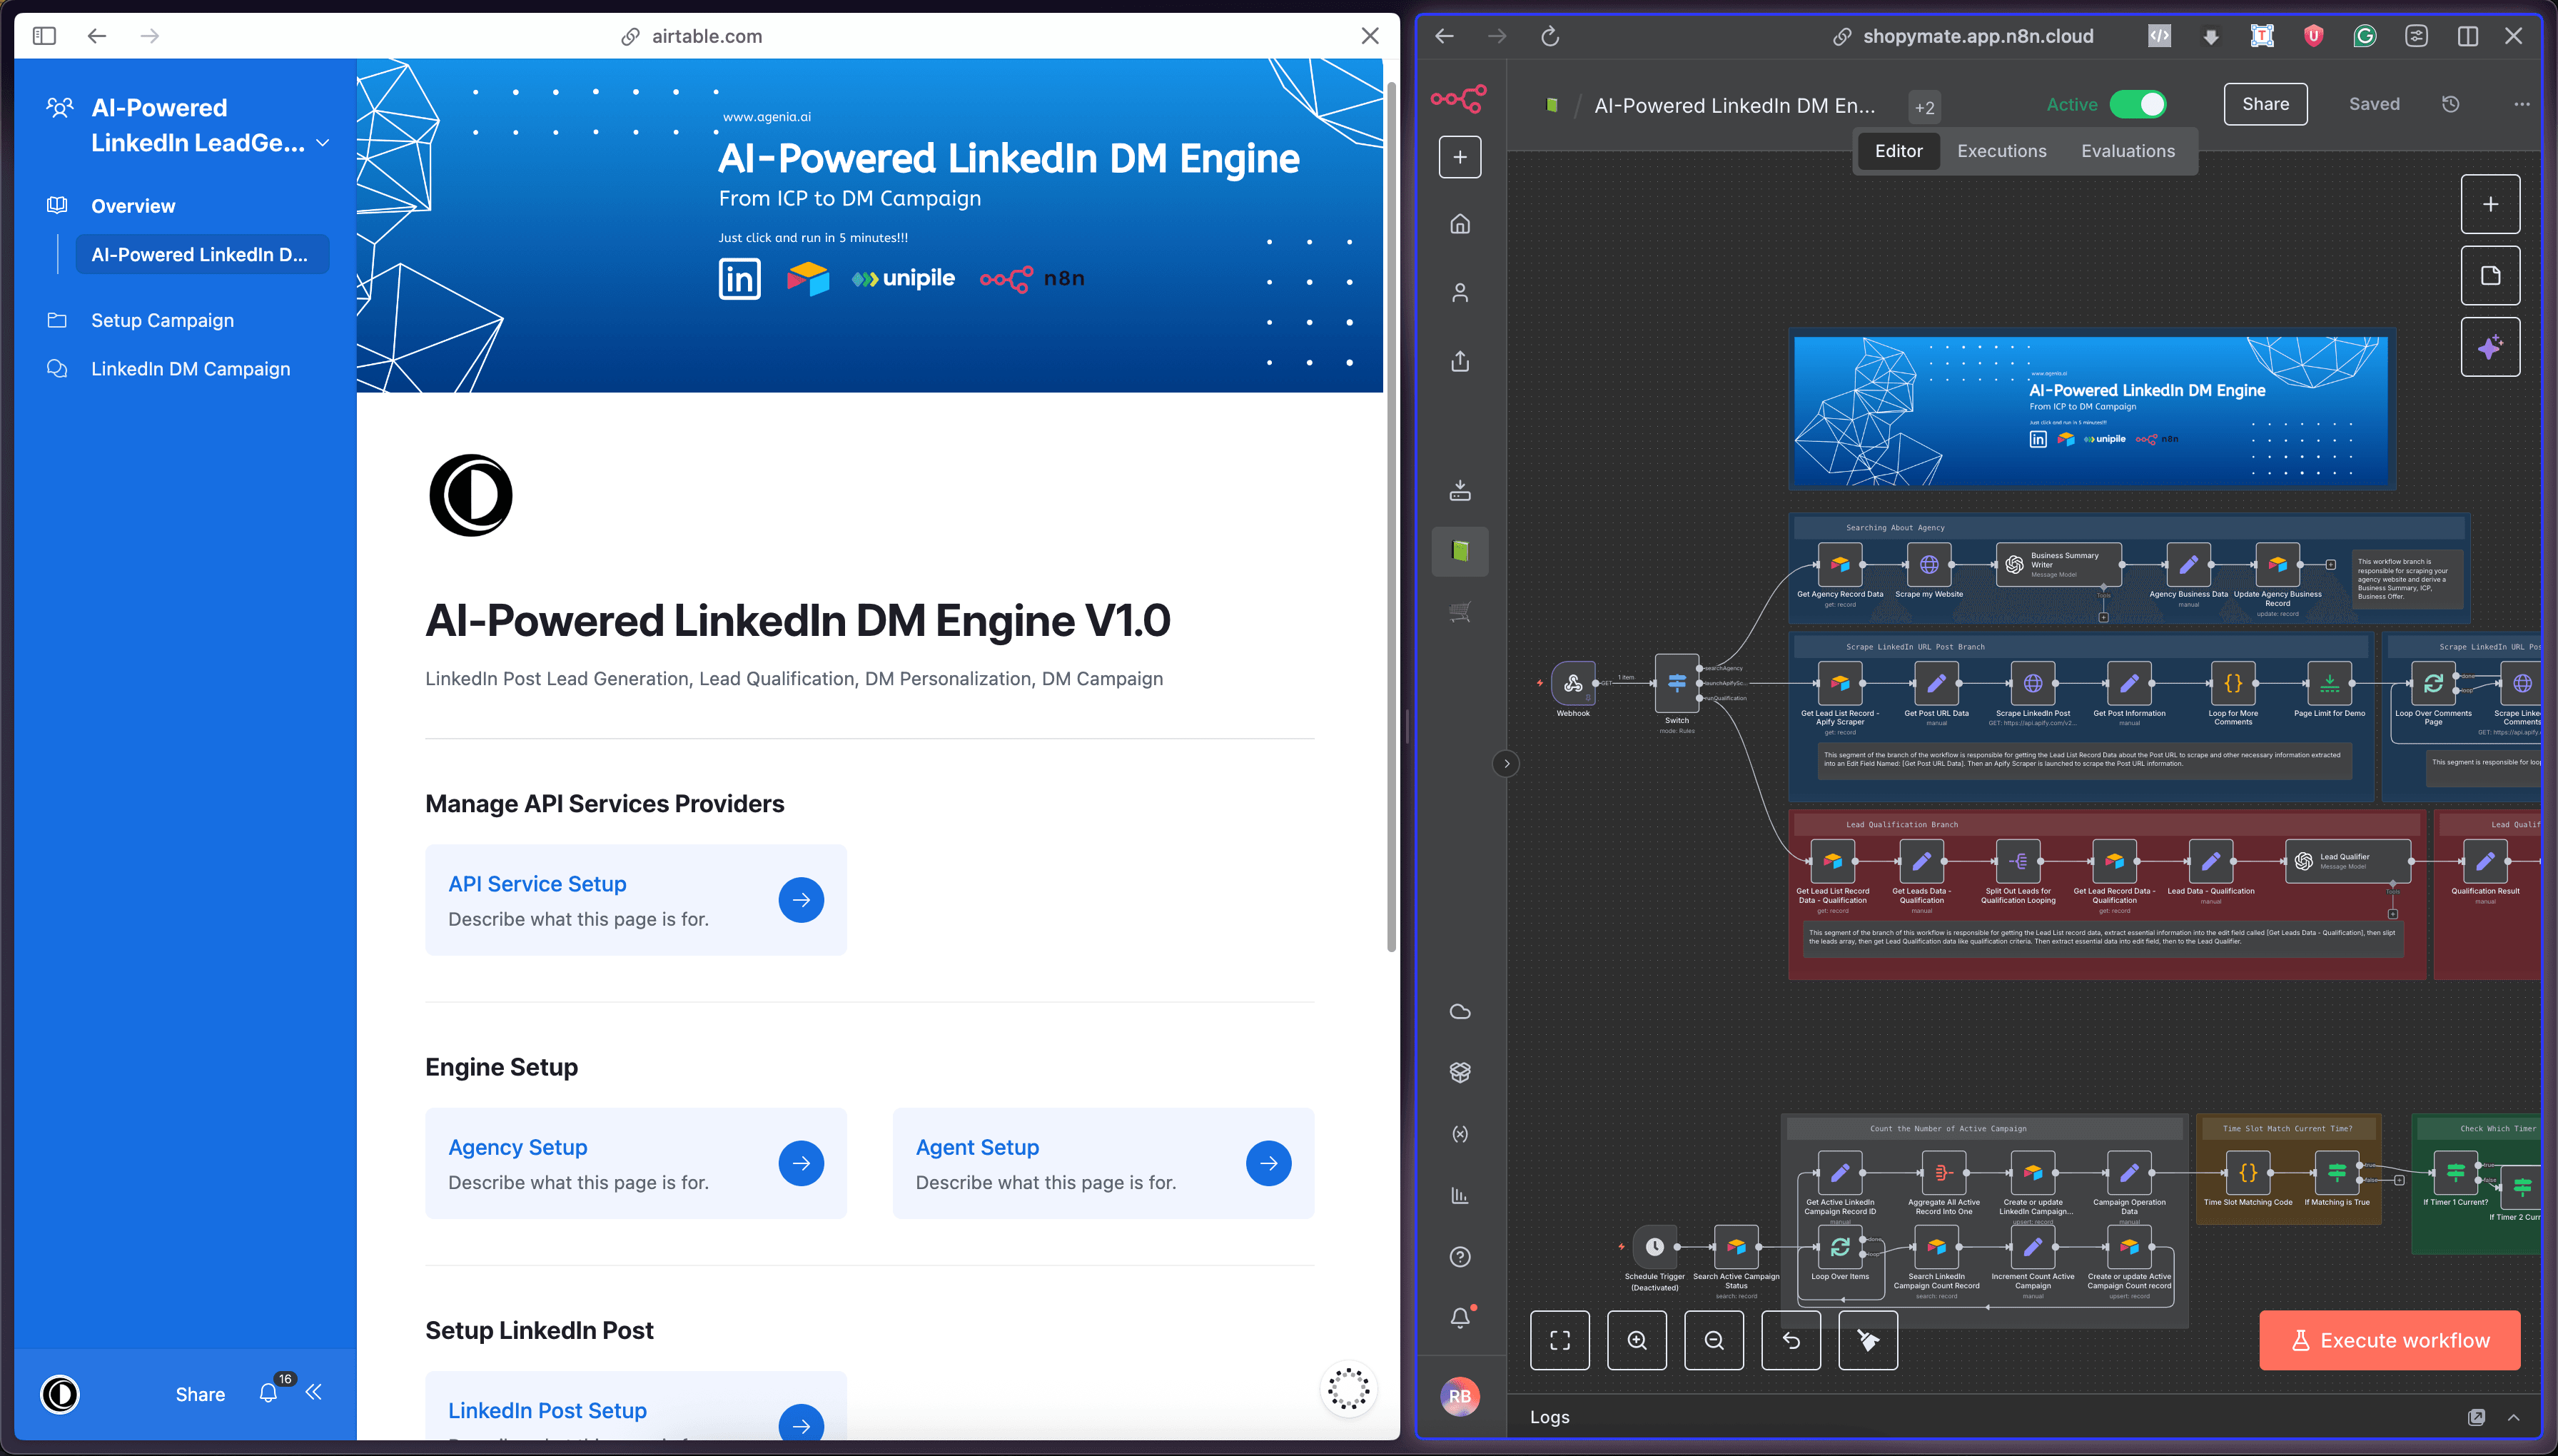Open workflow version history clock icon

(2450, 104)
